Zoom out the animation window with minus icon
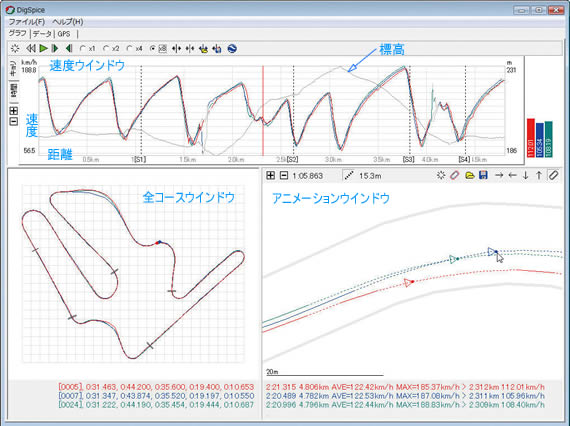570x426 pixels. pos(284,176)
